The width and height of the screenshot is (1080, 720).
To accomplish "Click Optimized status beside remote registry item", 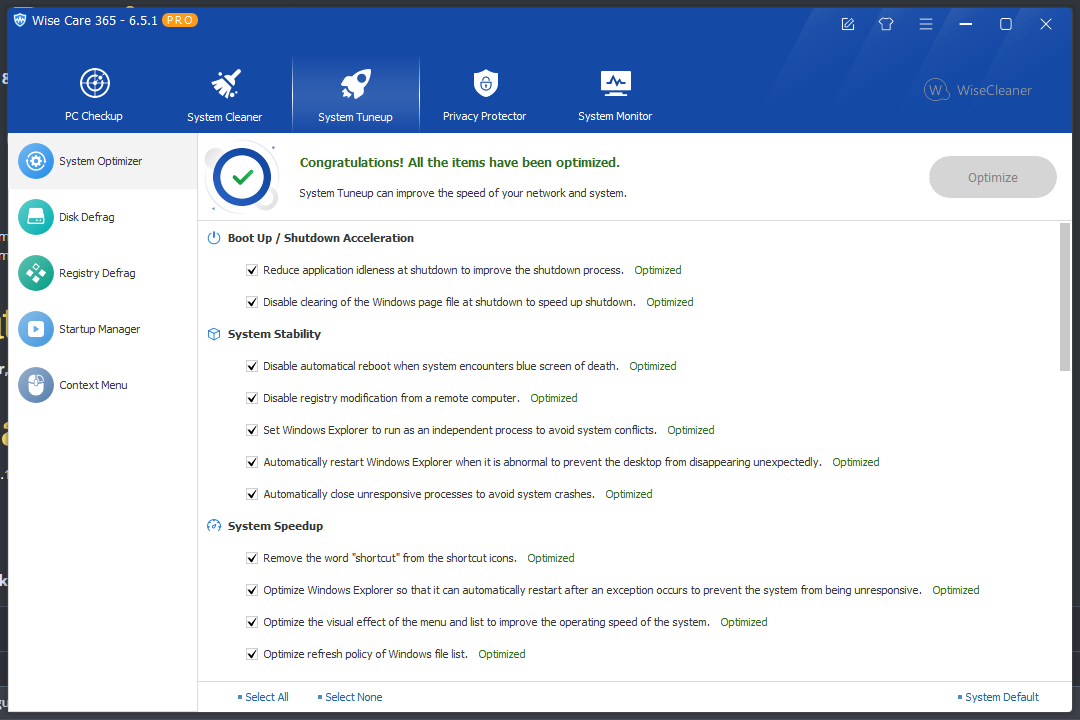I will tap(554, 398).
